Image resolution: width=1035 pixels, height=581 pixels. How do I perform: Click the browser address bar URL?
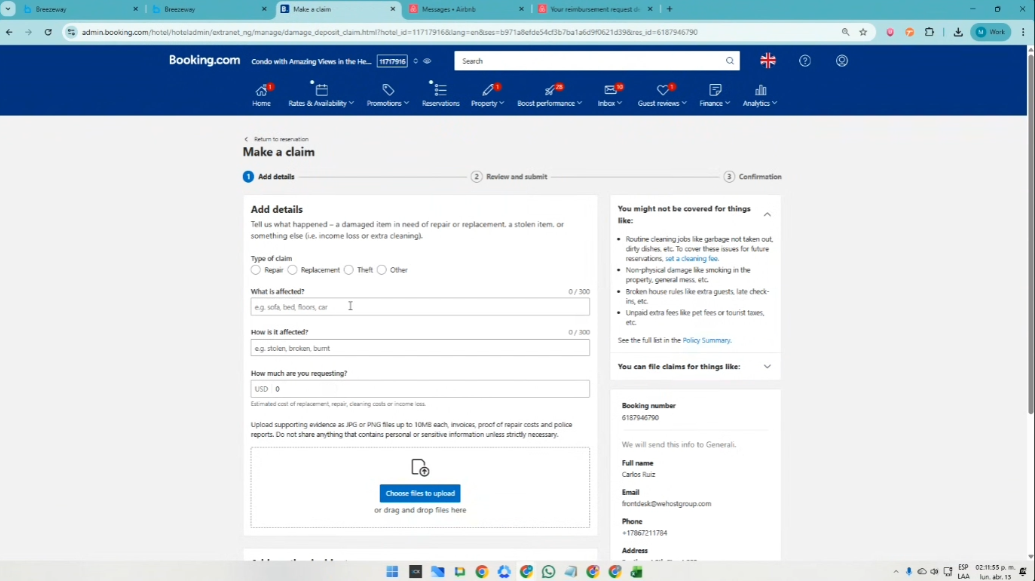389,32
